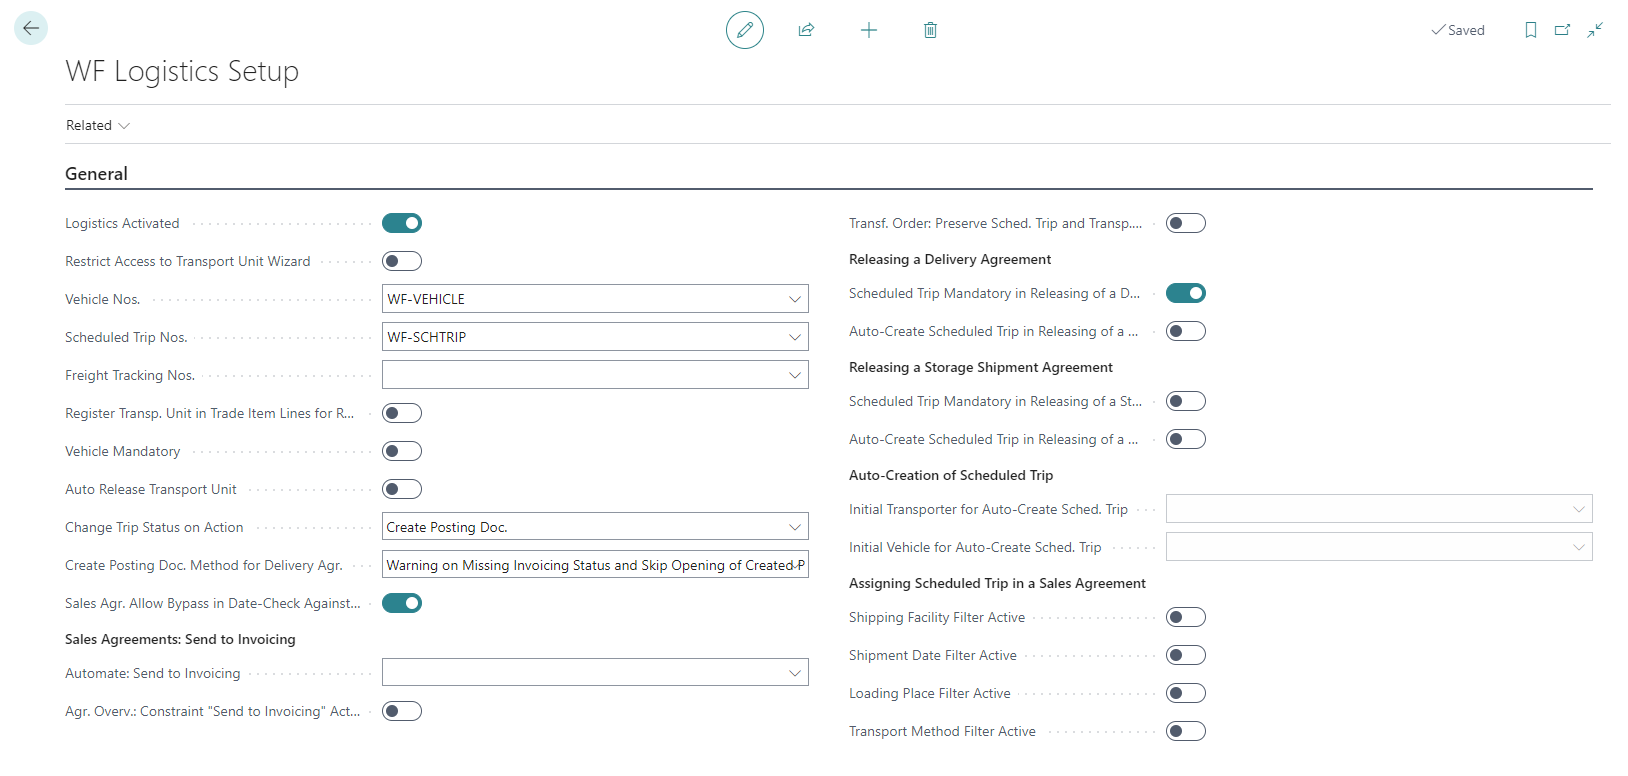Click the share icon in toolbar
The width and height of the screenshot is (1628, 776).
tap(806, 30)
